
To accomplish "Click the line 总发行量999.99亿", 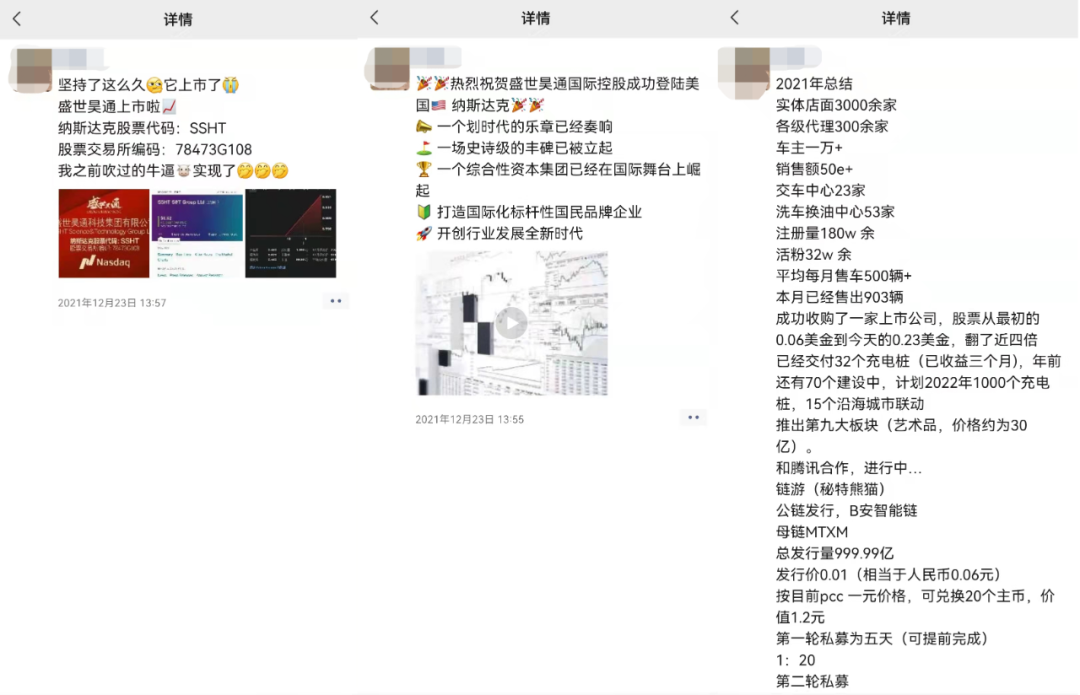I will (x=835, y=554).
